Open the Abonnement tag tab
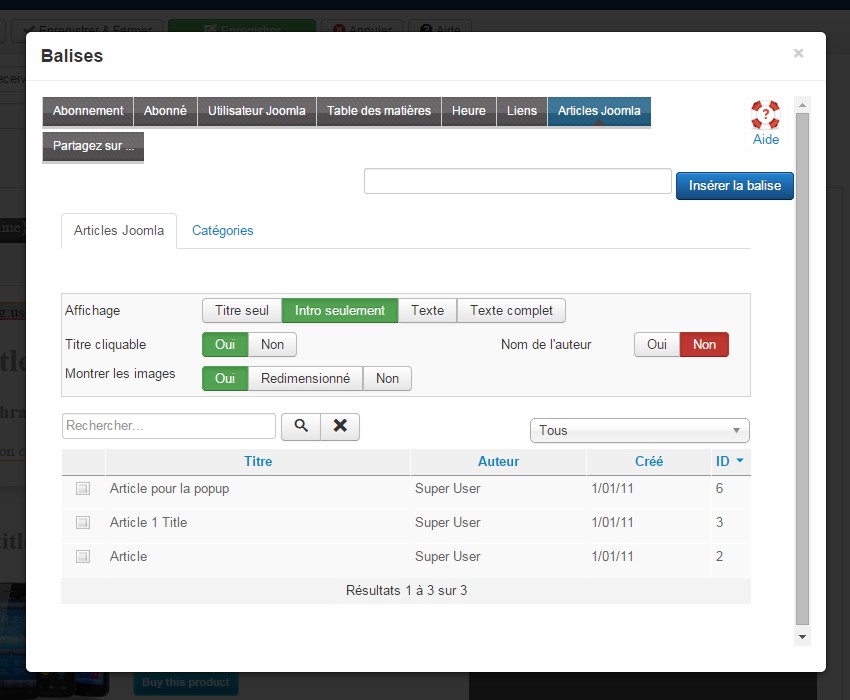Viewport: 850px width, 700px height. click(88, 111)
